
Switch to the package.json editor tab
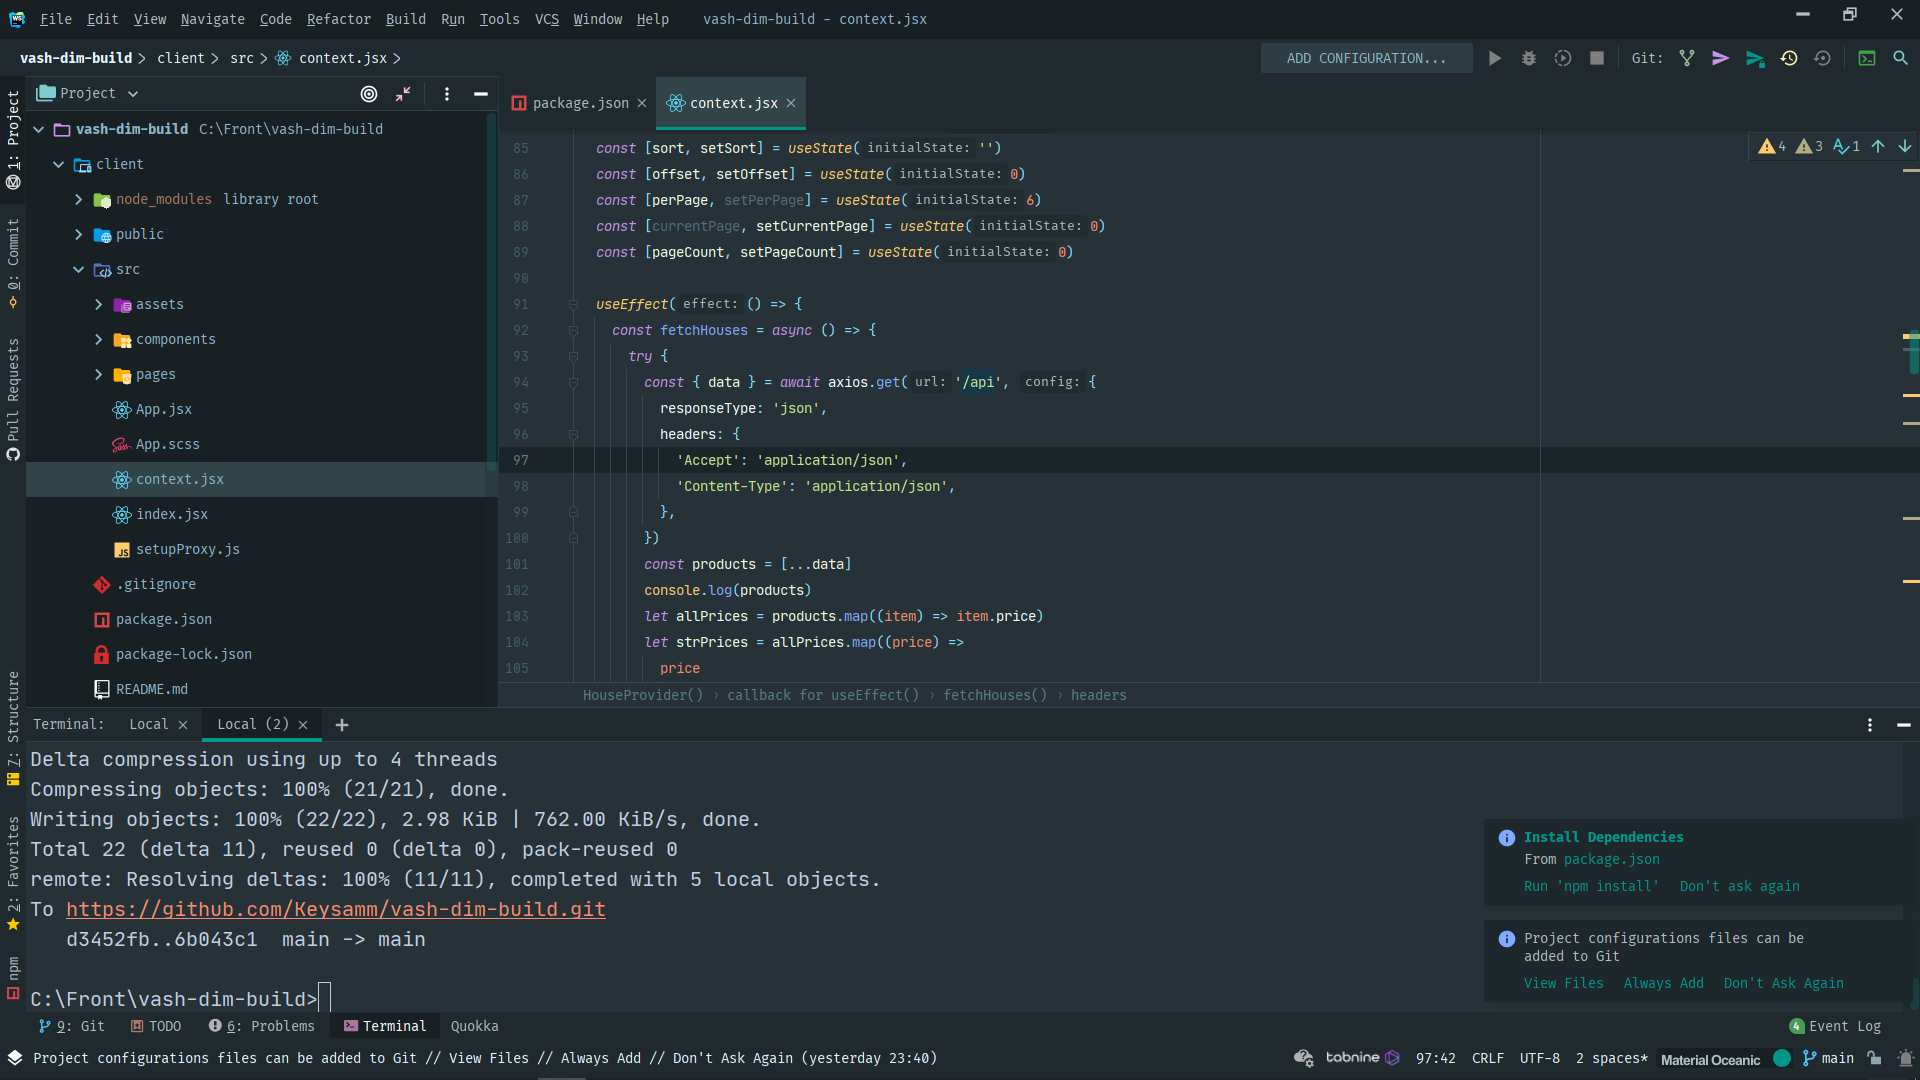coord(580,103)
